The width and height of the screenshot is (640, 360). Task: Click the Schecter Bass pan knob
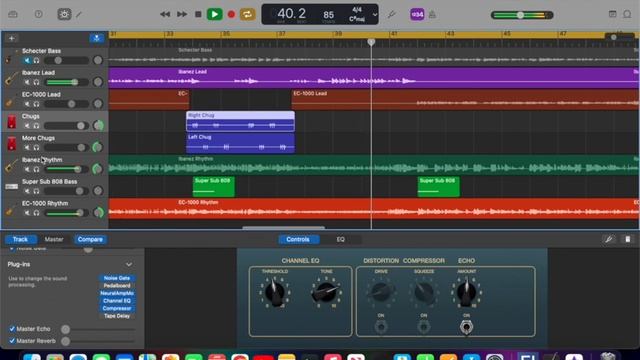tap(98, 60)
